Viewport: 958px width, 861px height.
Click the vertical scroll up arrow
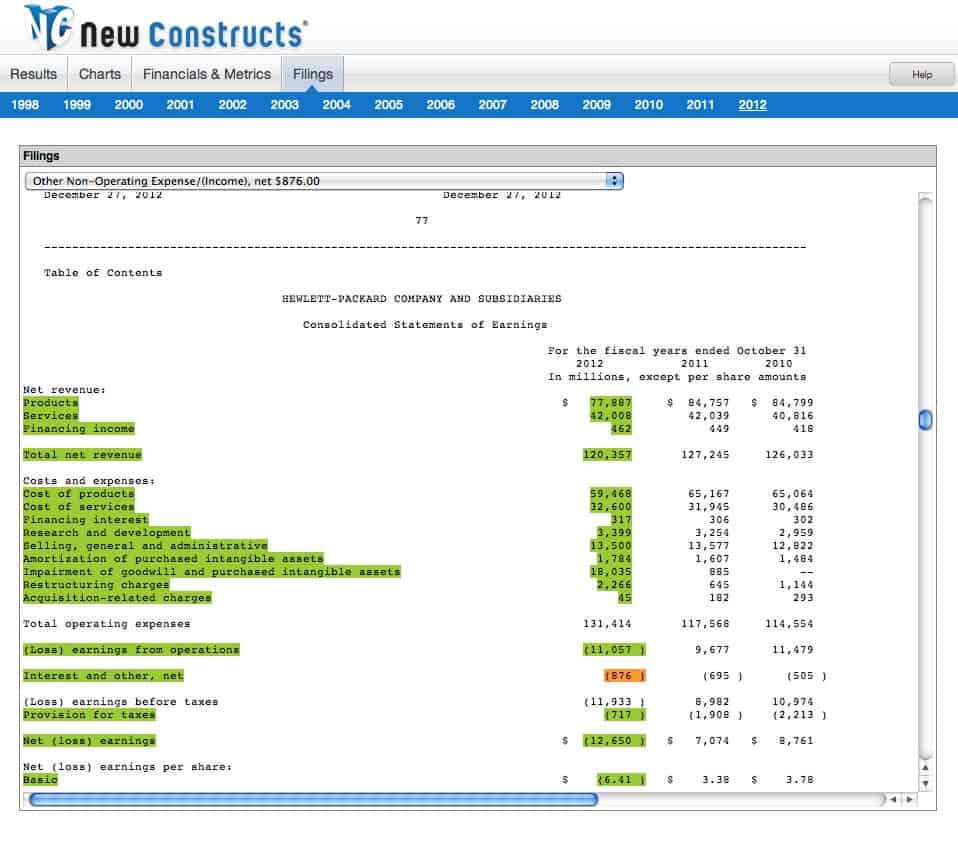click(x=925, y=767)
